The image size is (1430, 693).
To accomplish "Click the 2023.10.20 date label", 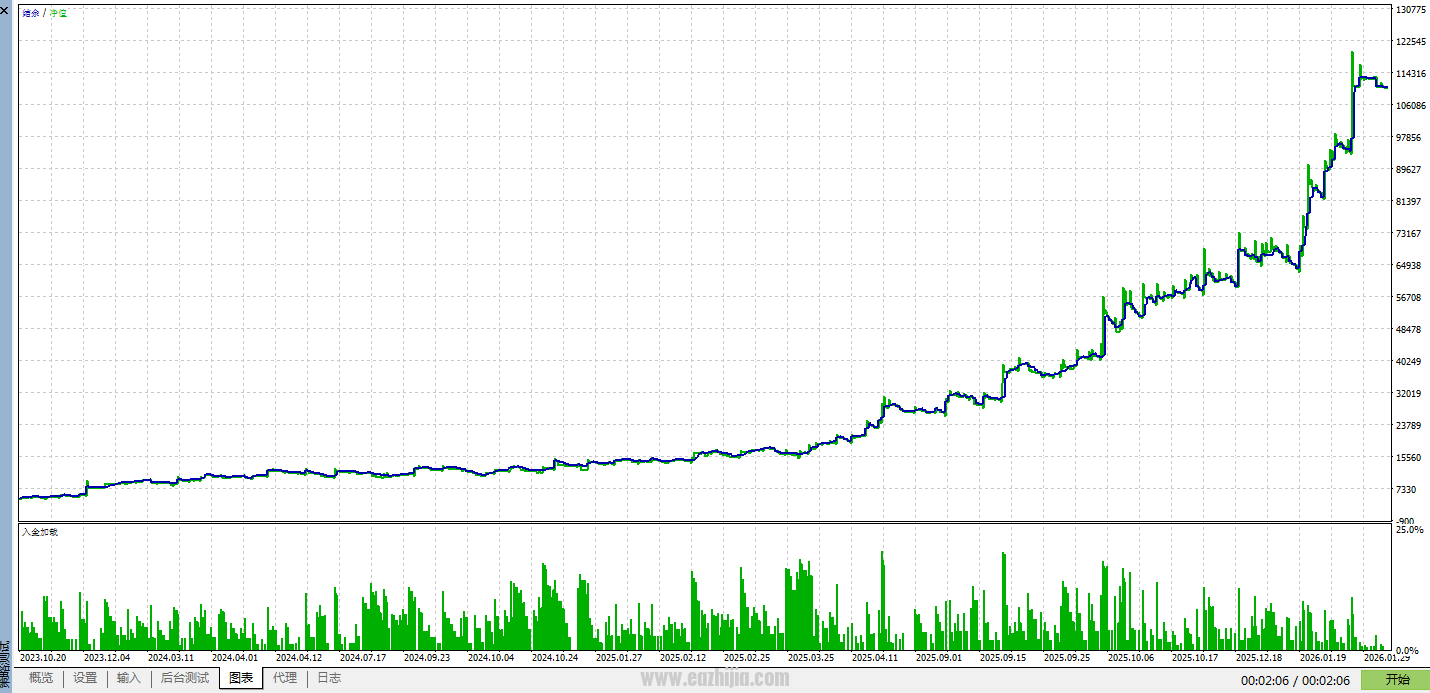I will pyautogui.click(x=43, y=658).
